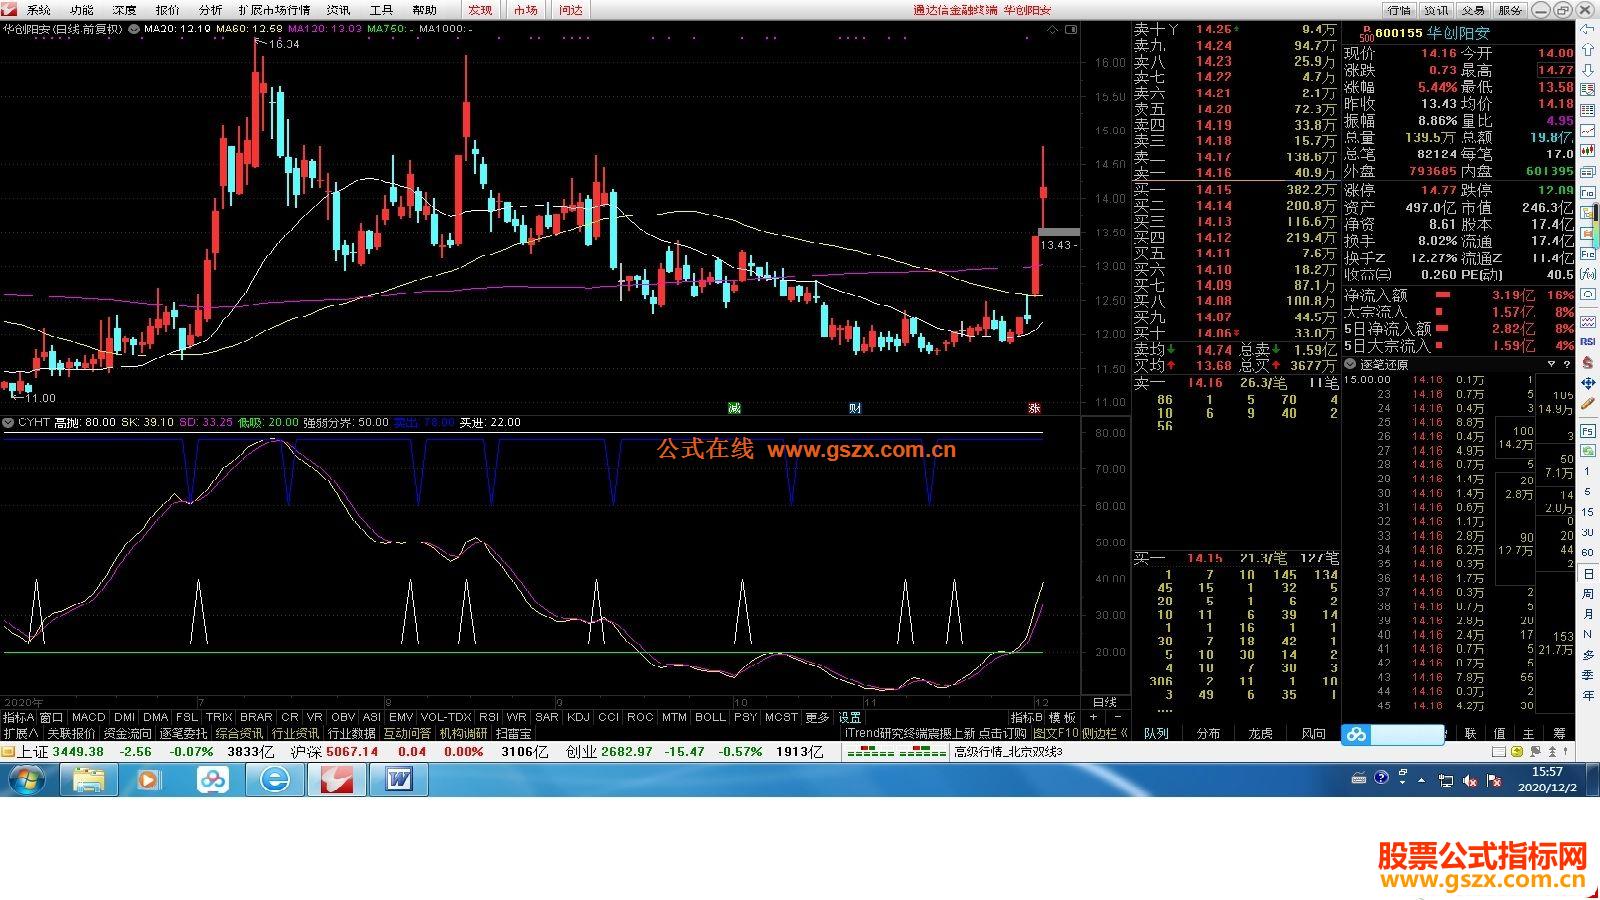Click the 600155 stock code
Screen dimensions: 1600x900
1399,33
